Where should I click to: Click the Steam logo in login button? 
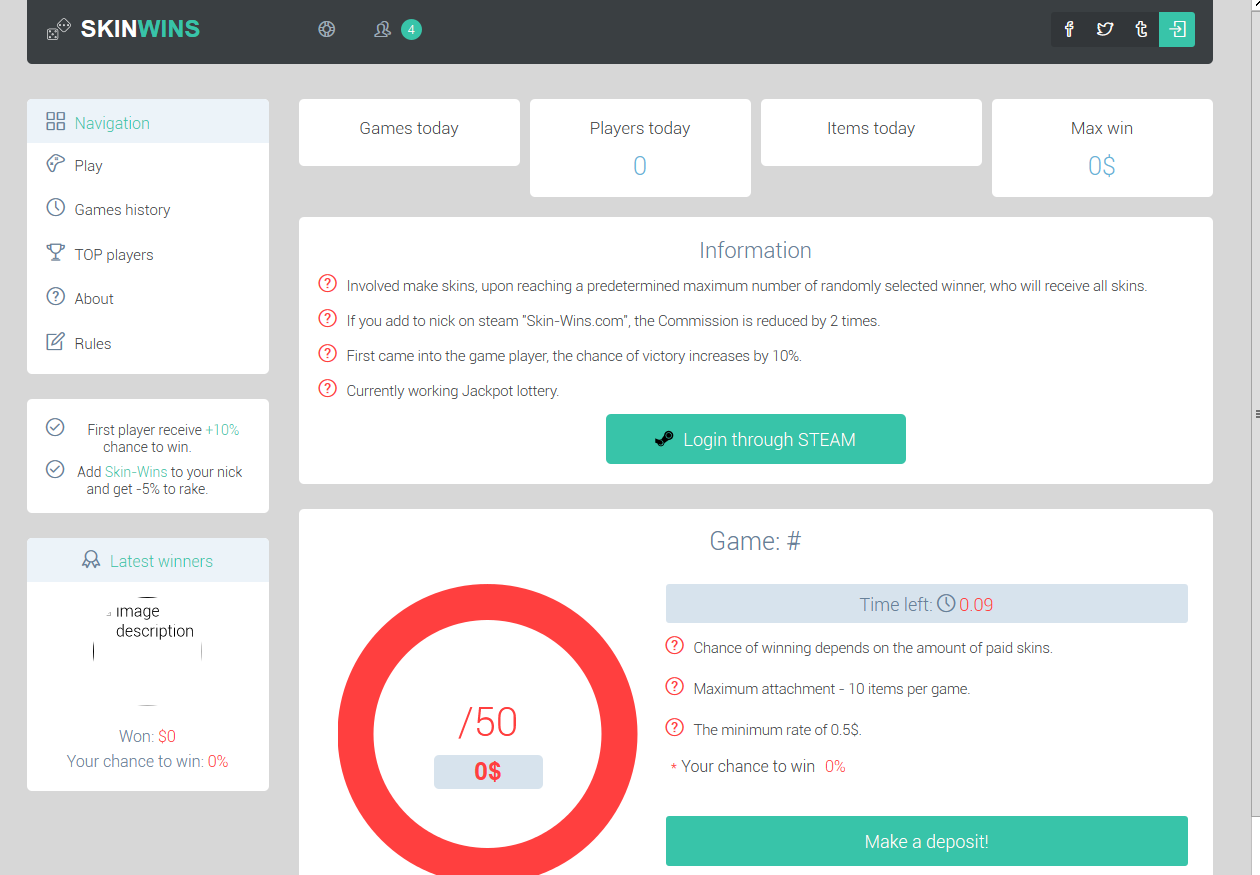point(664,439)
